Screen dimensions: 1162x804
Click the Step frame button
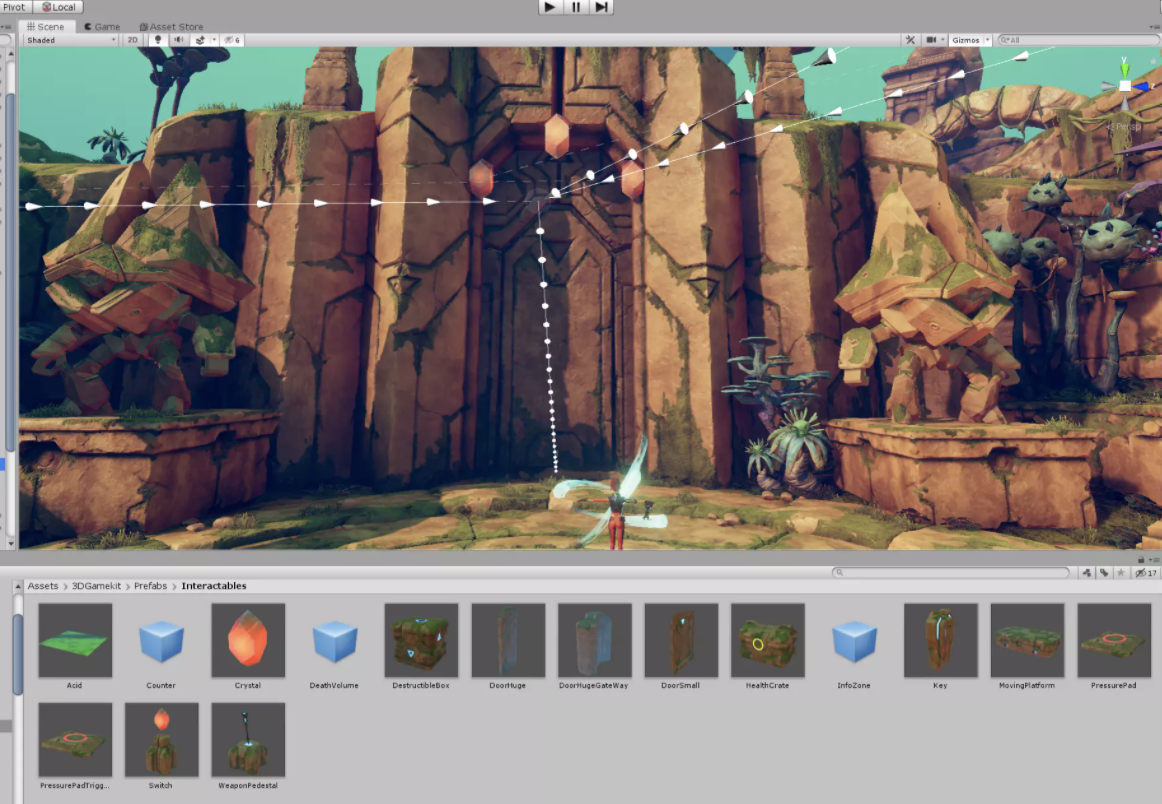point(601,7)
